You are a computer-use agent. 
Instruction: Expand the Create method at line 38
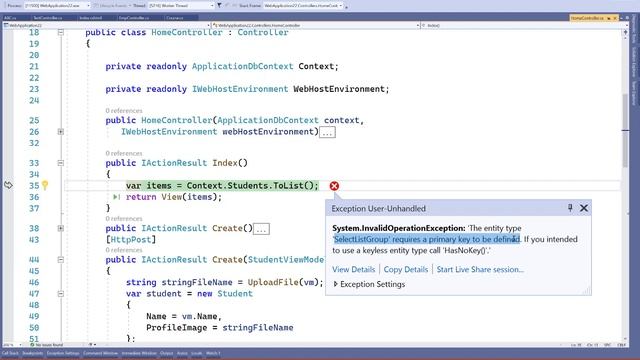pos(60,228)
